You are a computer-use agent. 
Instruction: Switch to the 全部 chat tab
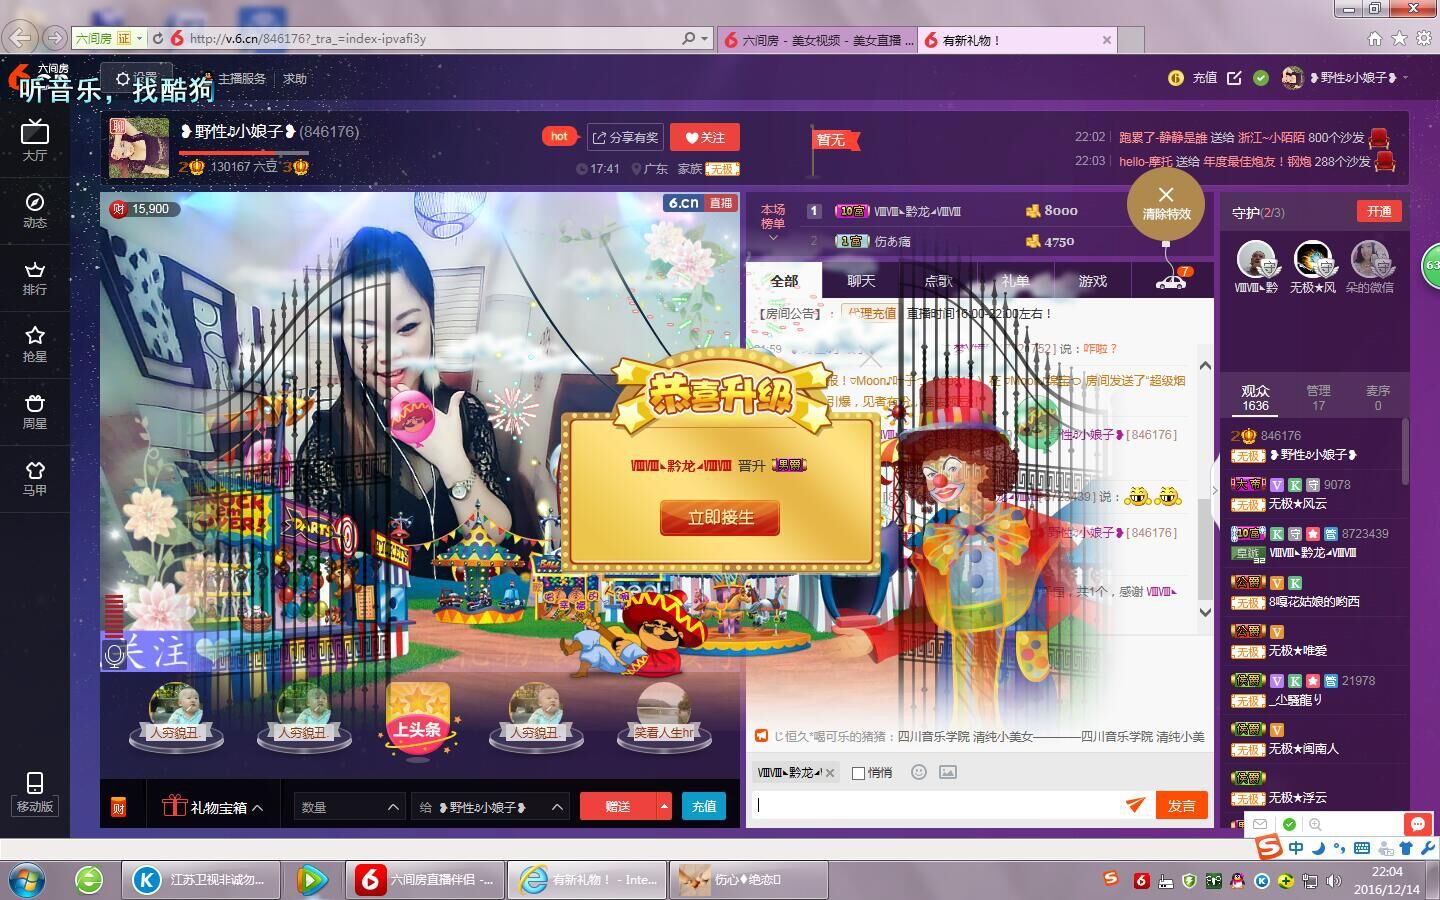click(784, 281)
